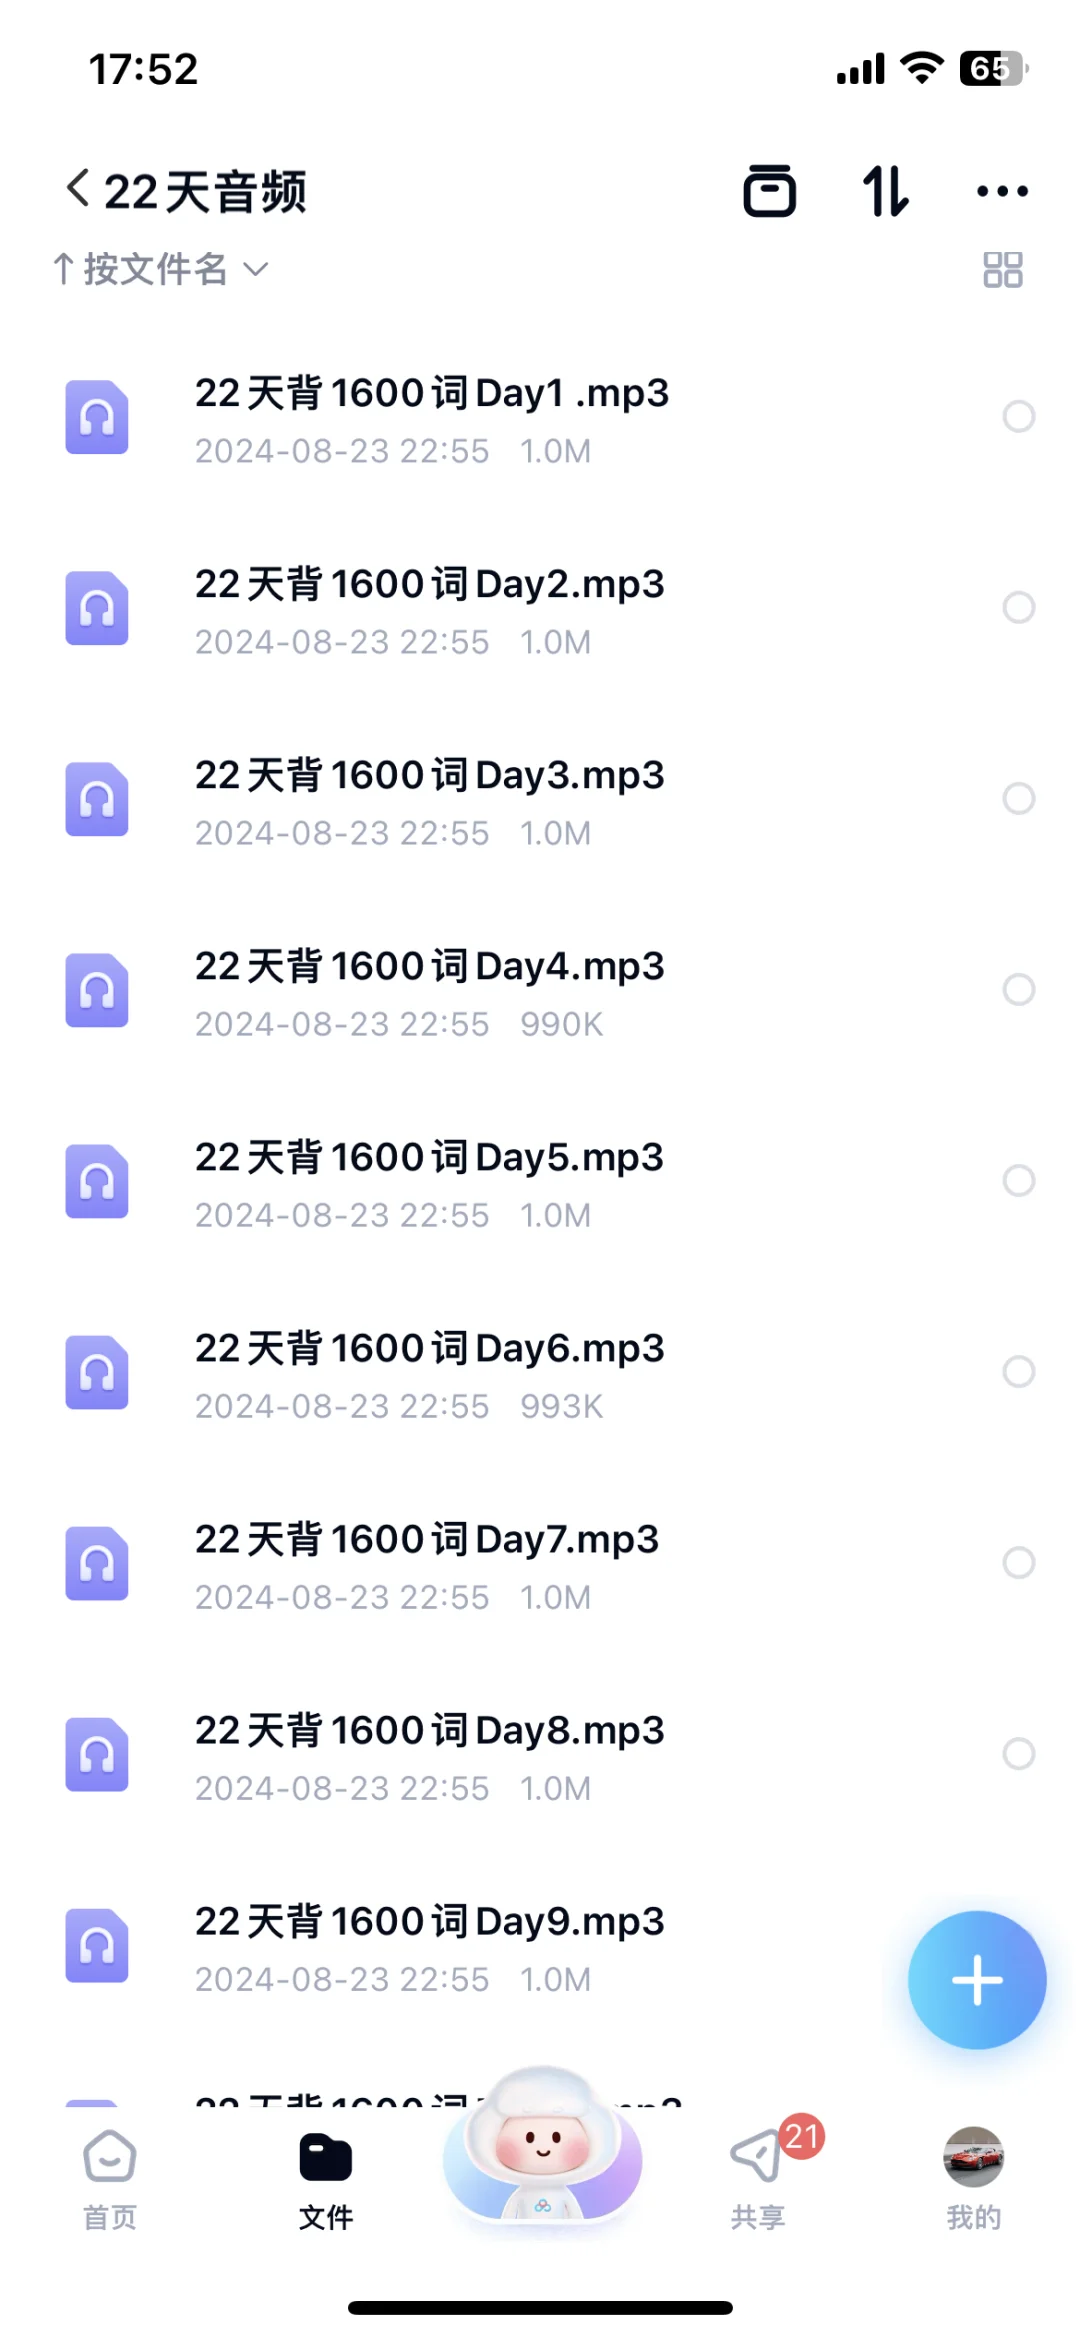Image resolution: width=1080 pixels, height=2337 pixels.
Task: Select the Day1 .mp3 file radio circle
Action: 1018,416
